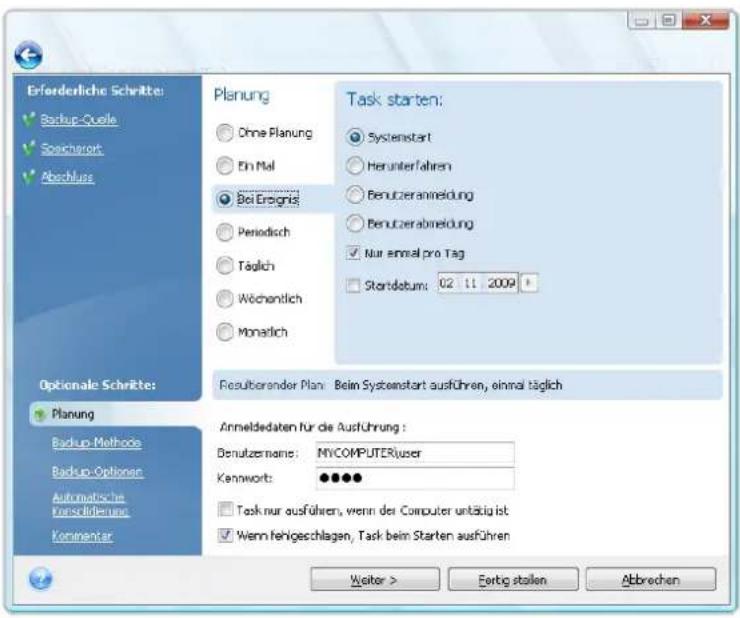Select Benutzerabmeldung as task trigger
Viewport: 740px width, 618px height.
pos(355,223)
